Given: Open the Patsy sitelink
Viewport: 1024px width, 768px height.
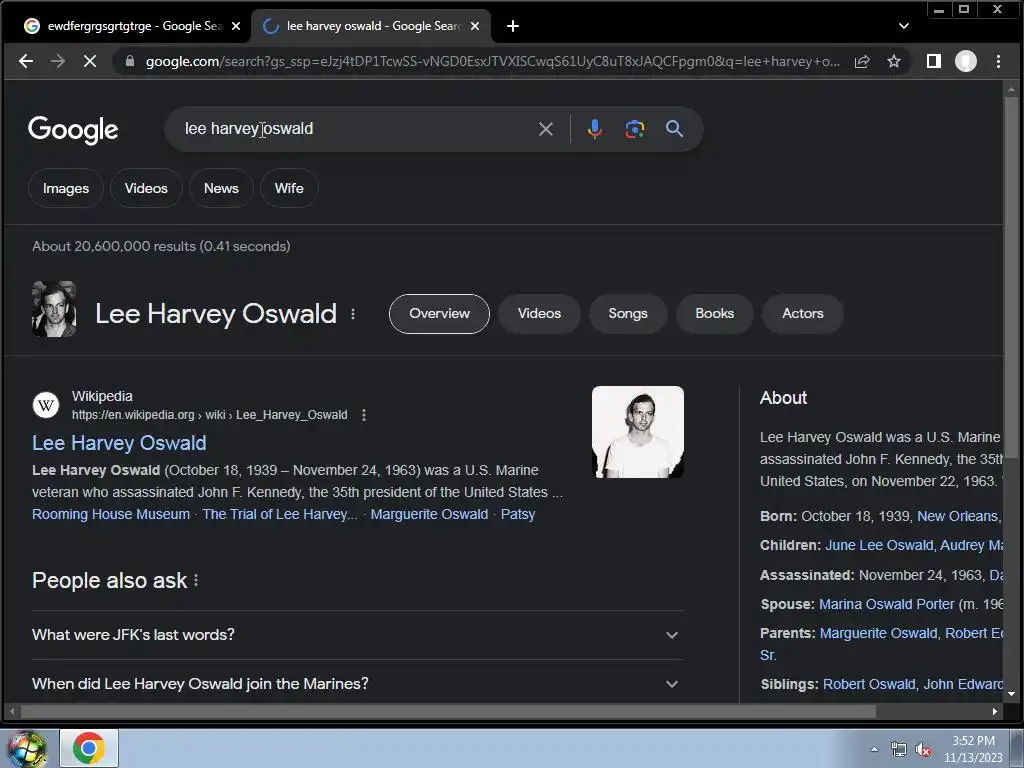Looking at the screenshot, I should [x=518, y=515].
